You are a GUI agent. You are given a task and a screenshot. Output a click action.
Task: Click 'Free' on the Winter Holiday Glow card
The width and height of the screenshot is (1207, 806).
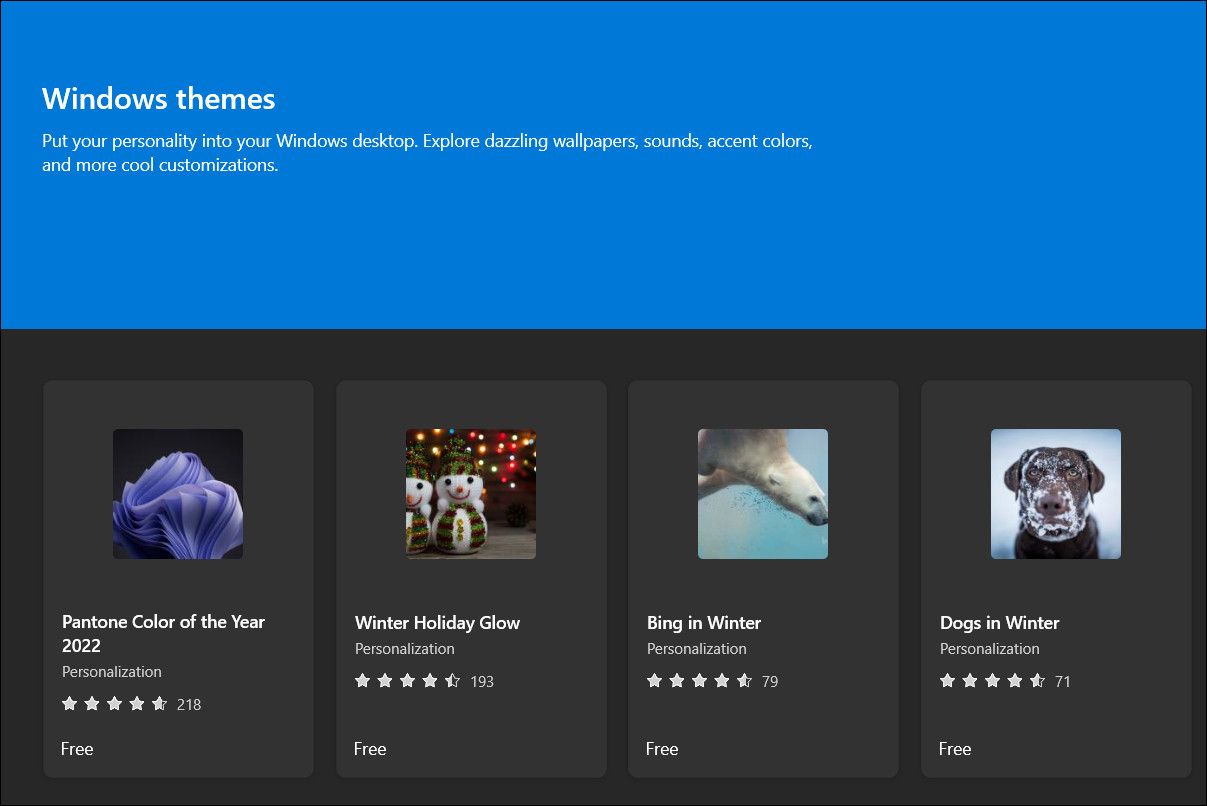click(x=370, y=748)
